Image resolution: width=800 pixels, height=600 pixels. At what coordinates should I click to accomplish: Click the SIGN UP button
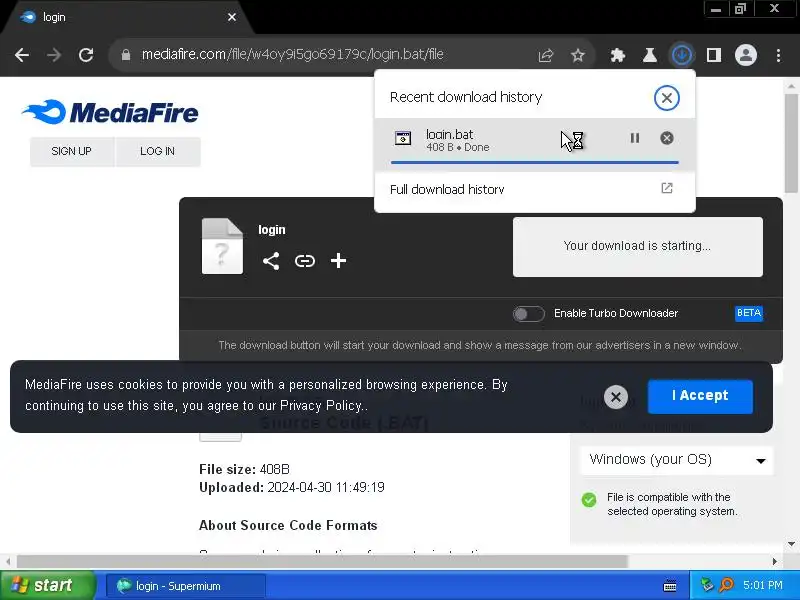coord(71,152)
